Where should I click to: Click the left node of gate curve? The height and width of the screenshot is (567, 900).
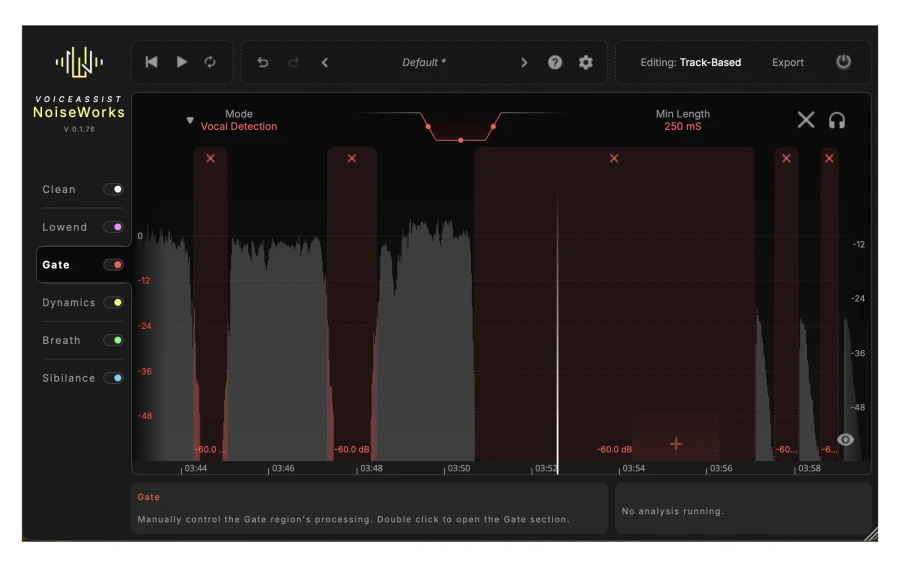tap(428, 126)
